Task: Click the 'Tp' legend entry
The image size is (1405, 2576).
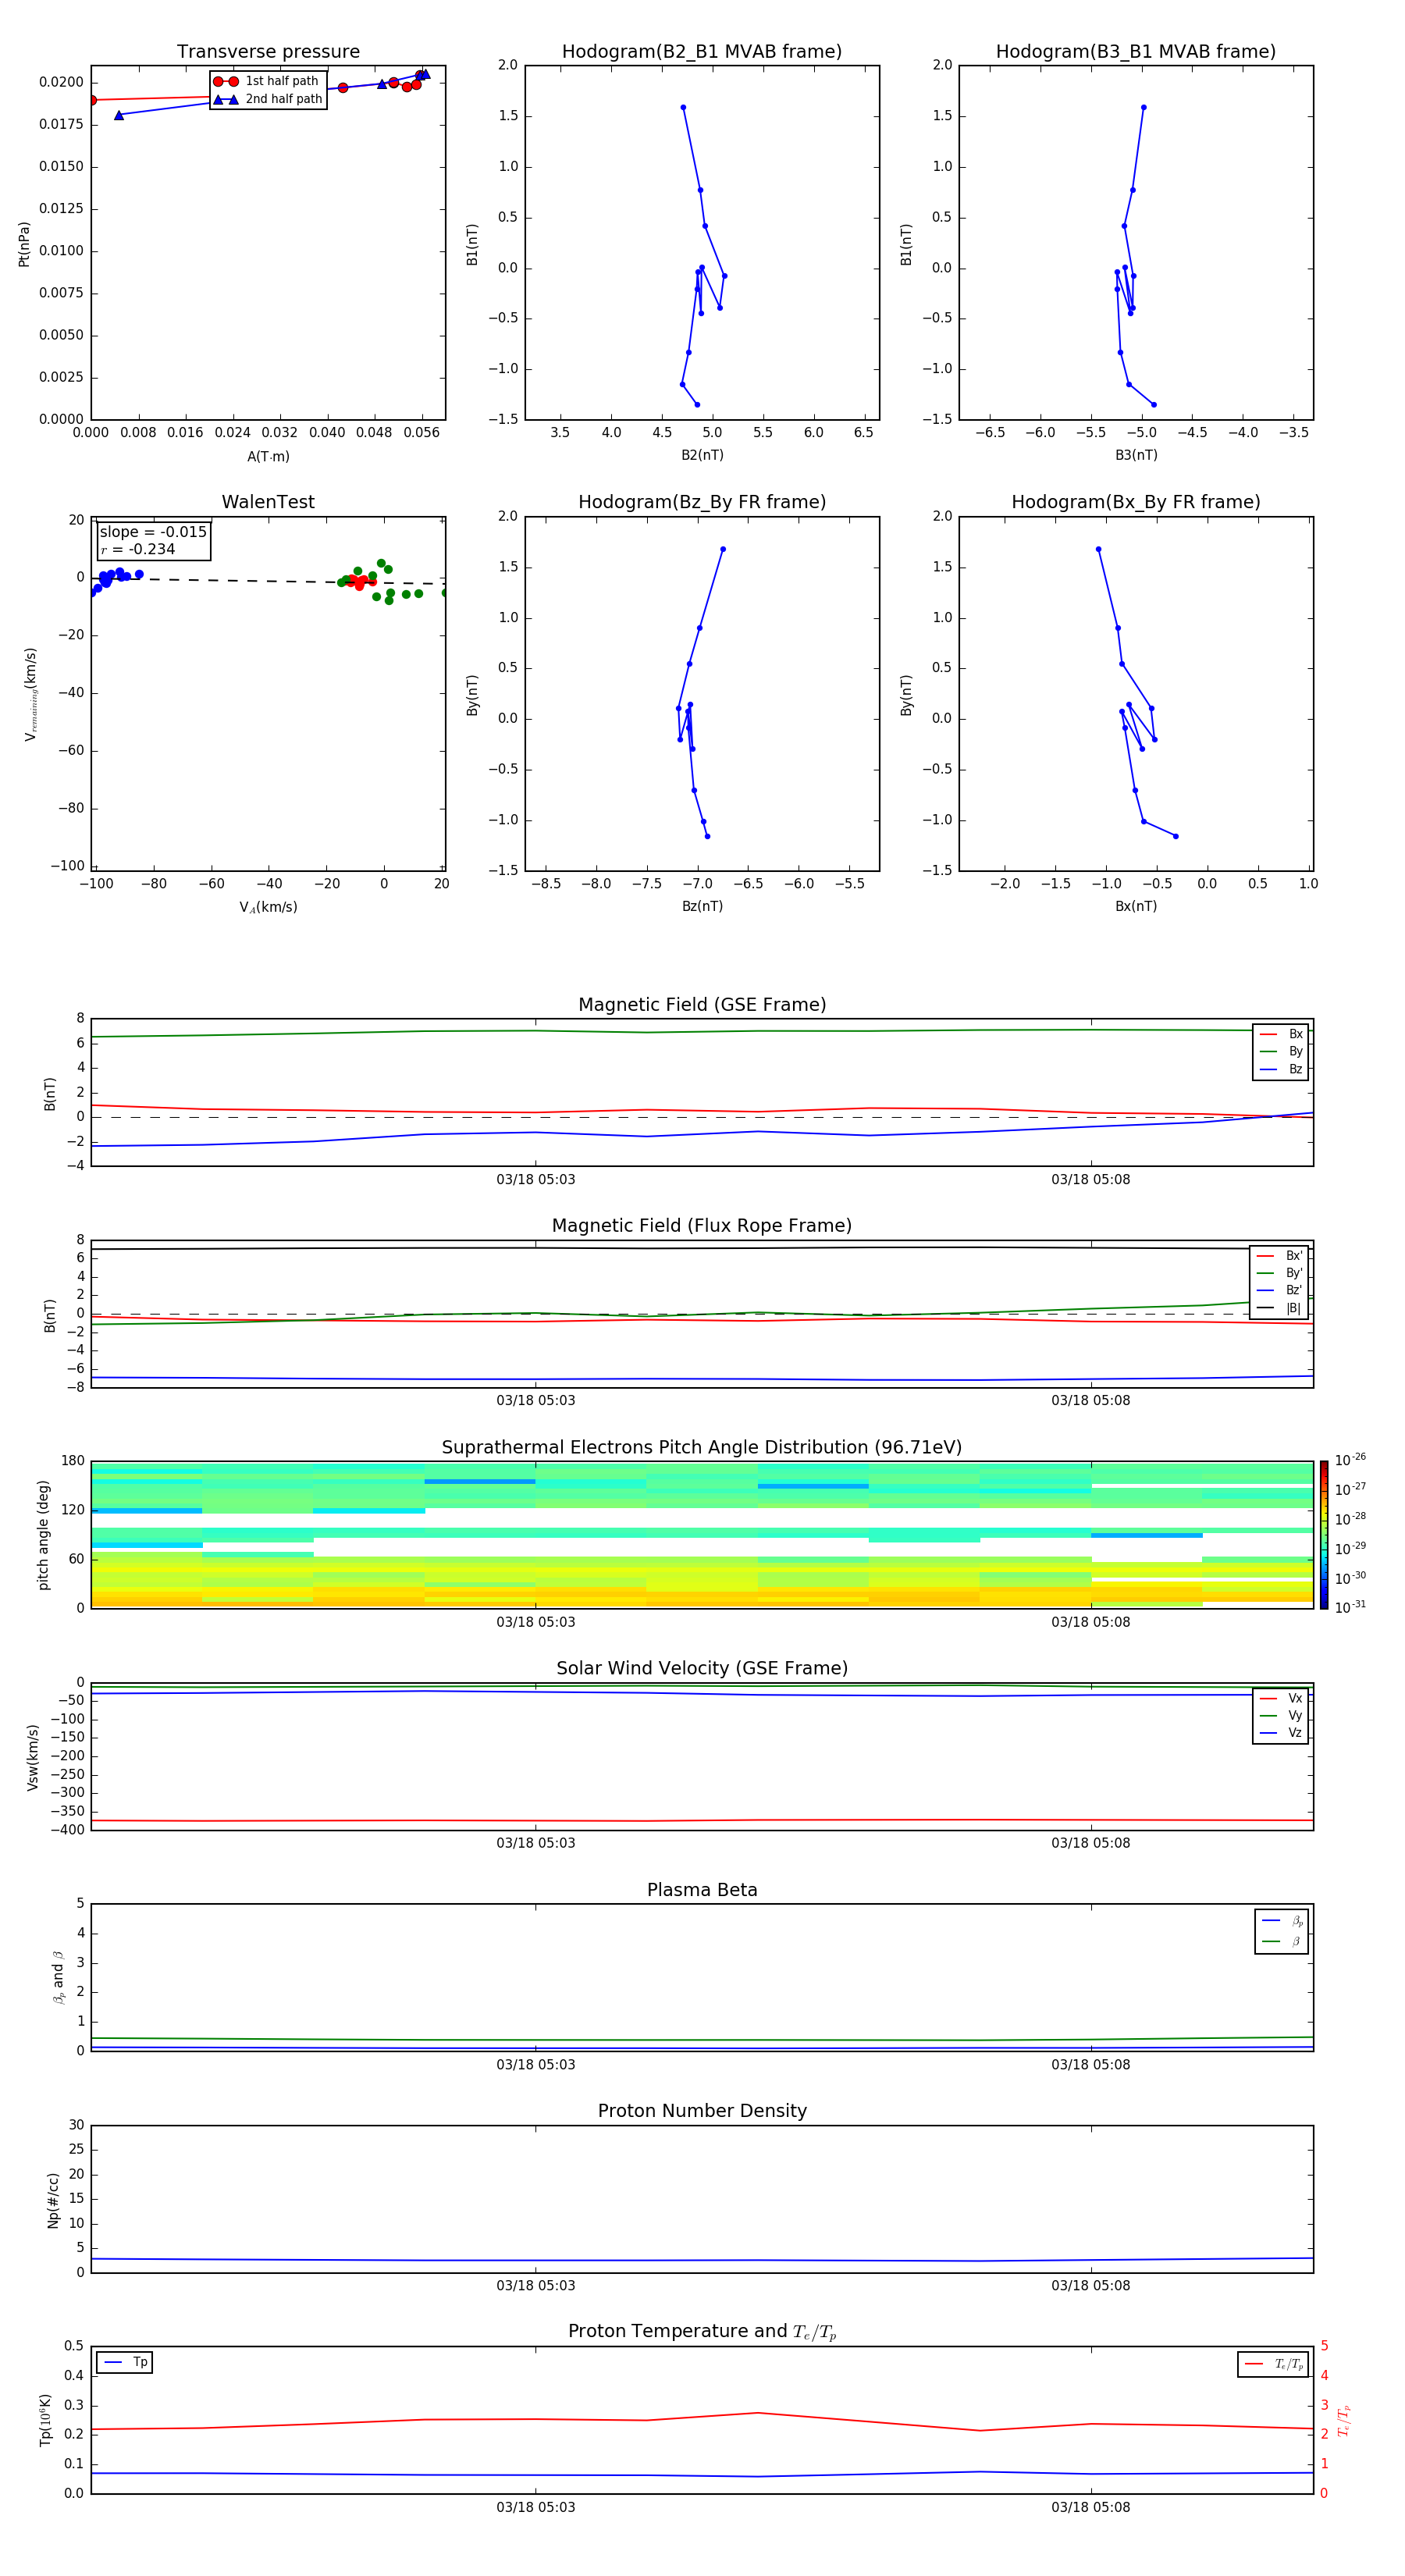Action: 125,2362
